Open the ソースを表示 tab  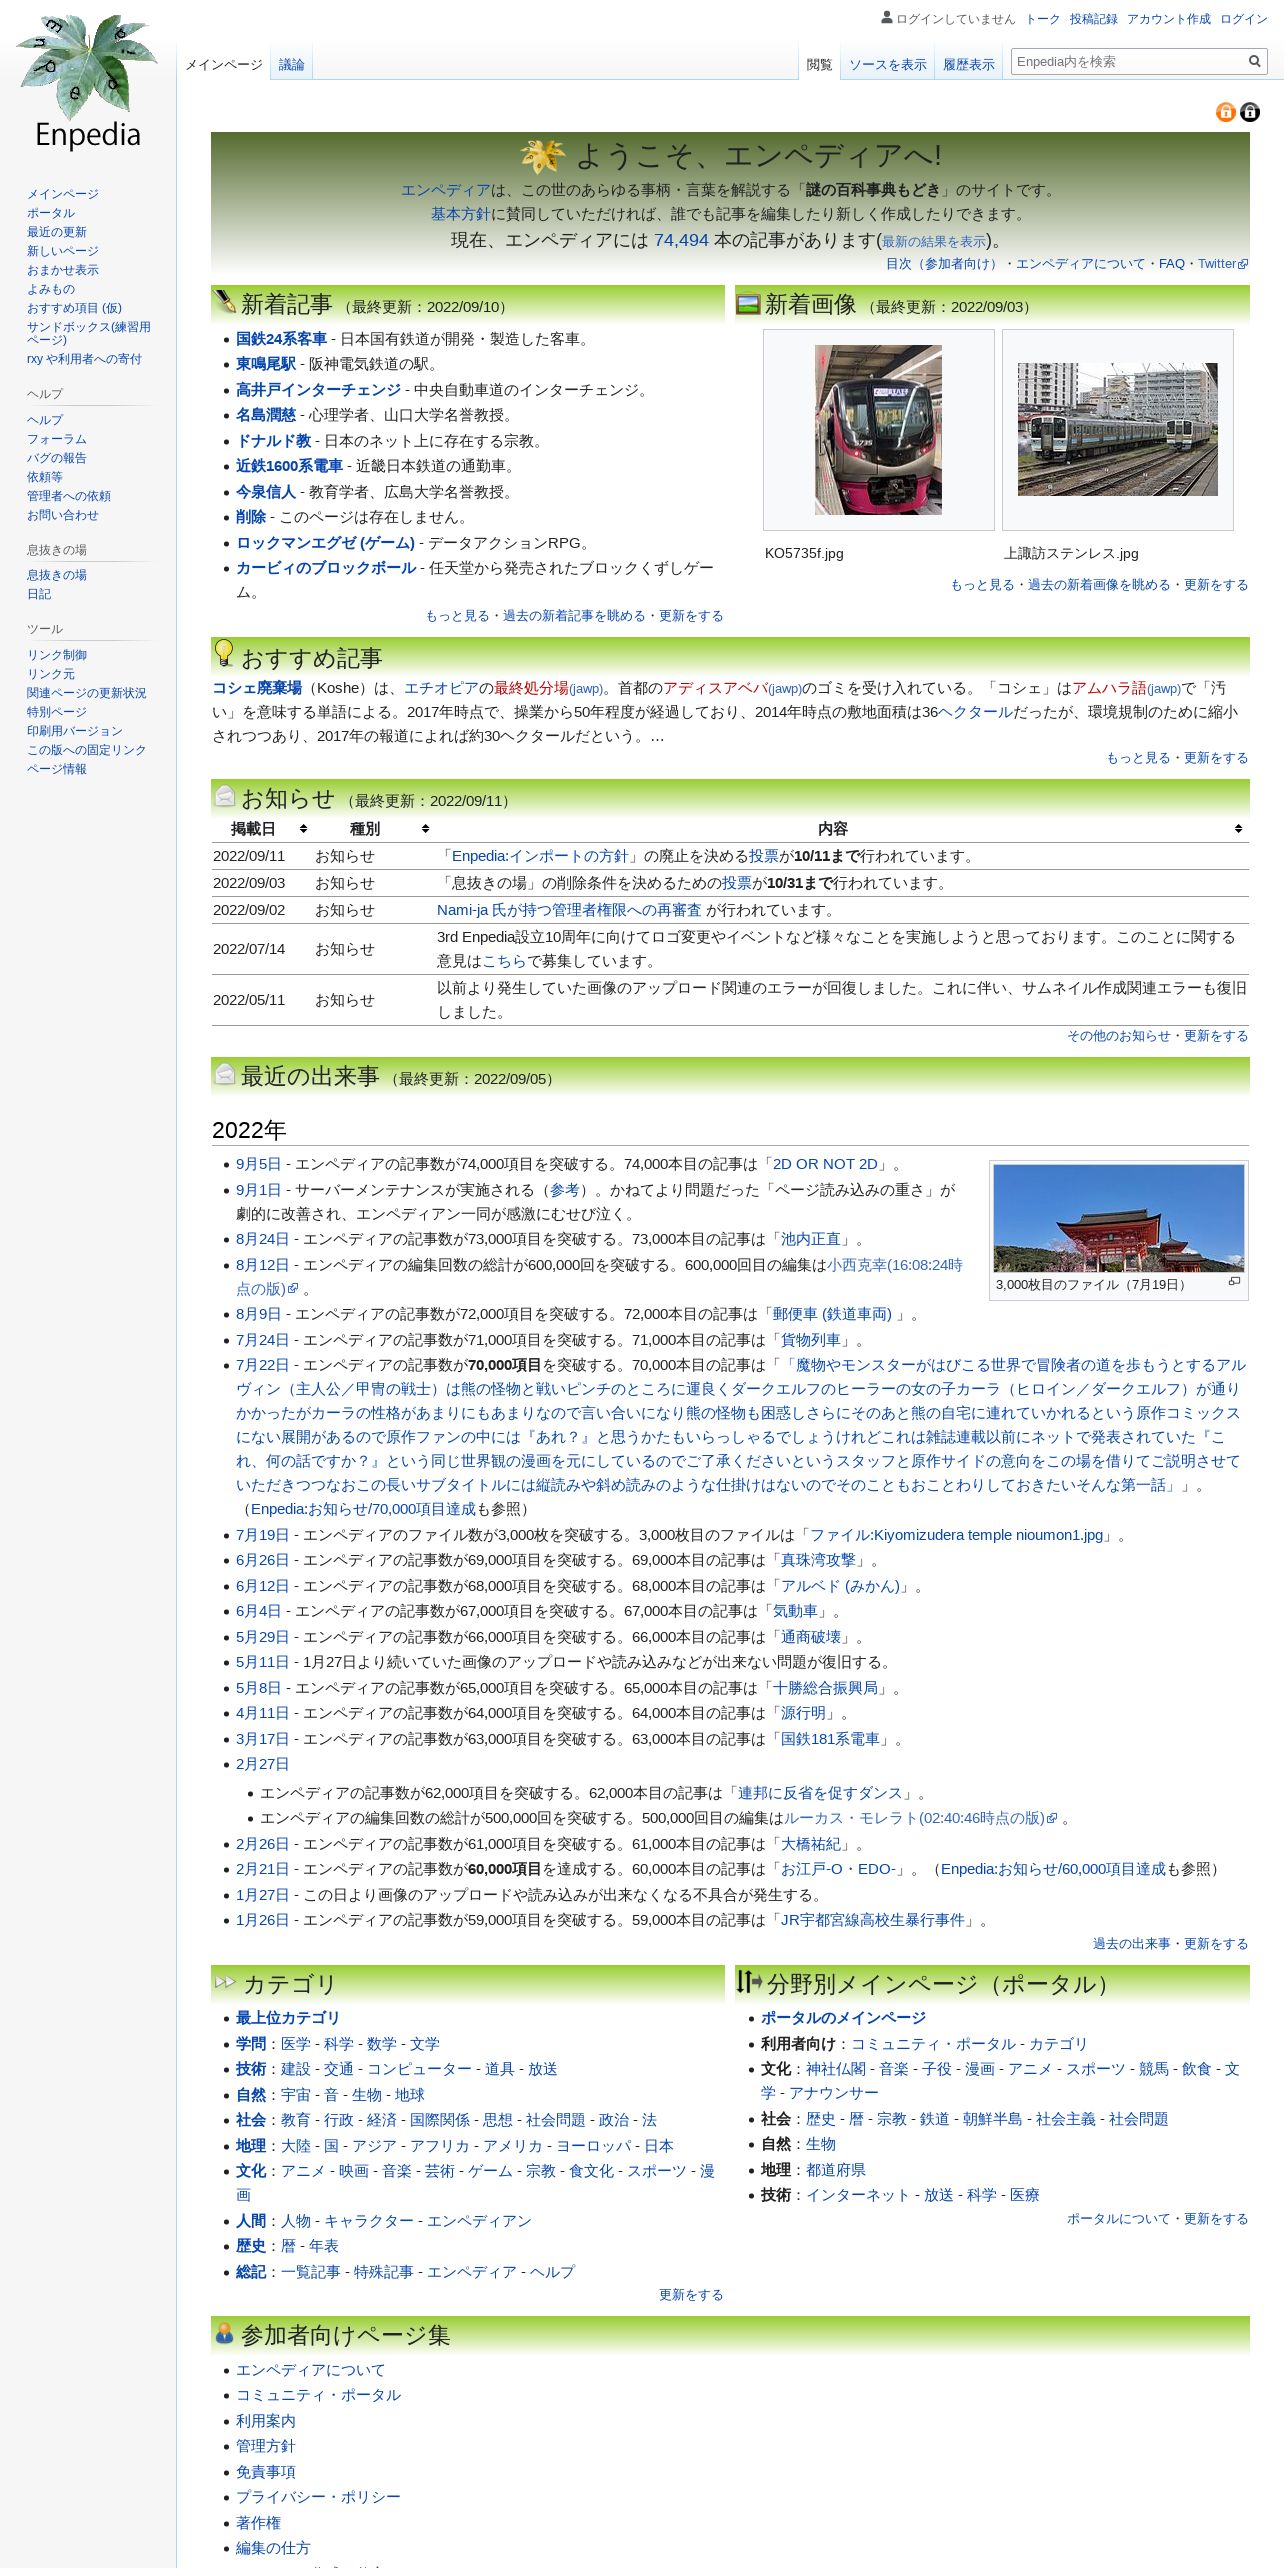(x=888, y=65)
